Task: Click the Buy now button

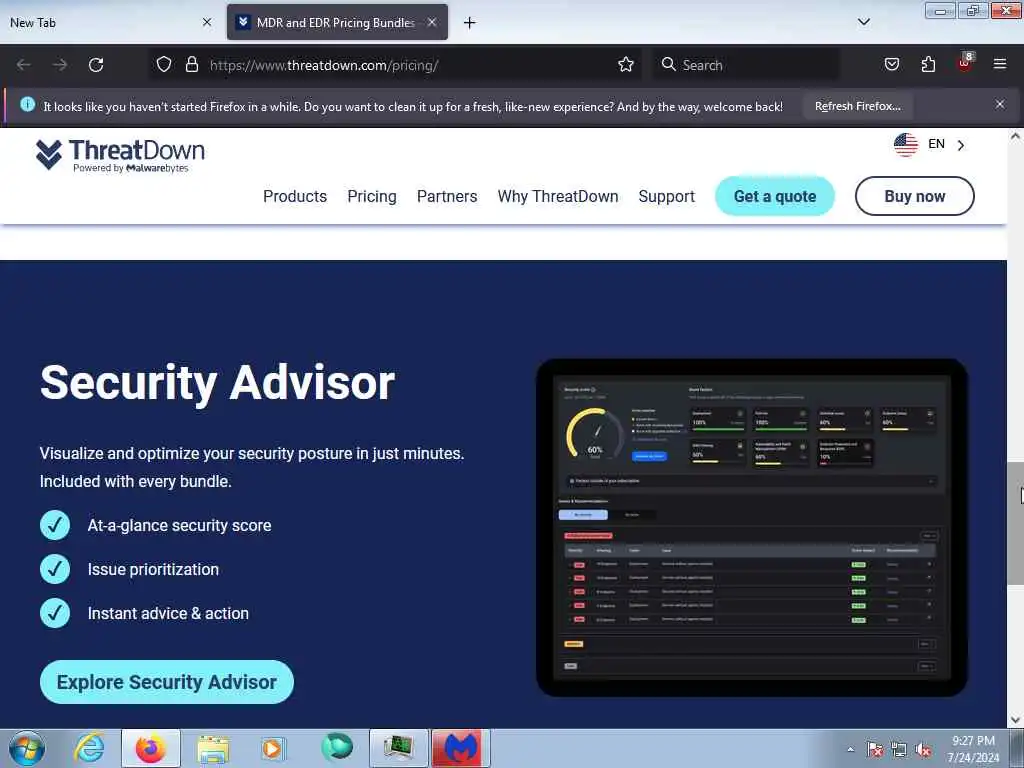Action: [914, 196]
